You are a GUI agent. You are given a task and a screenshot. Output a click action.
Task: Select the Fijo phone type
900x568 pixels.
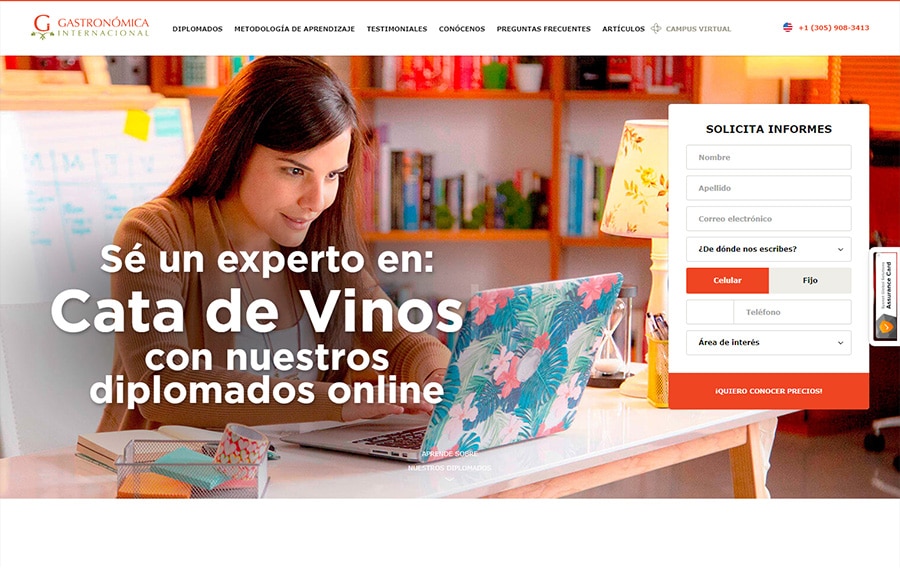tap(810, 281)
